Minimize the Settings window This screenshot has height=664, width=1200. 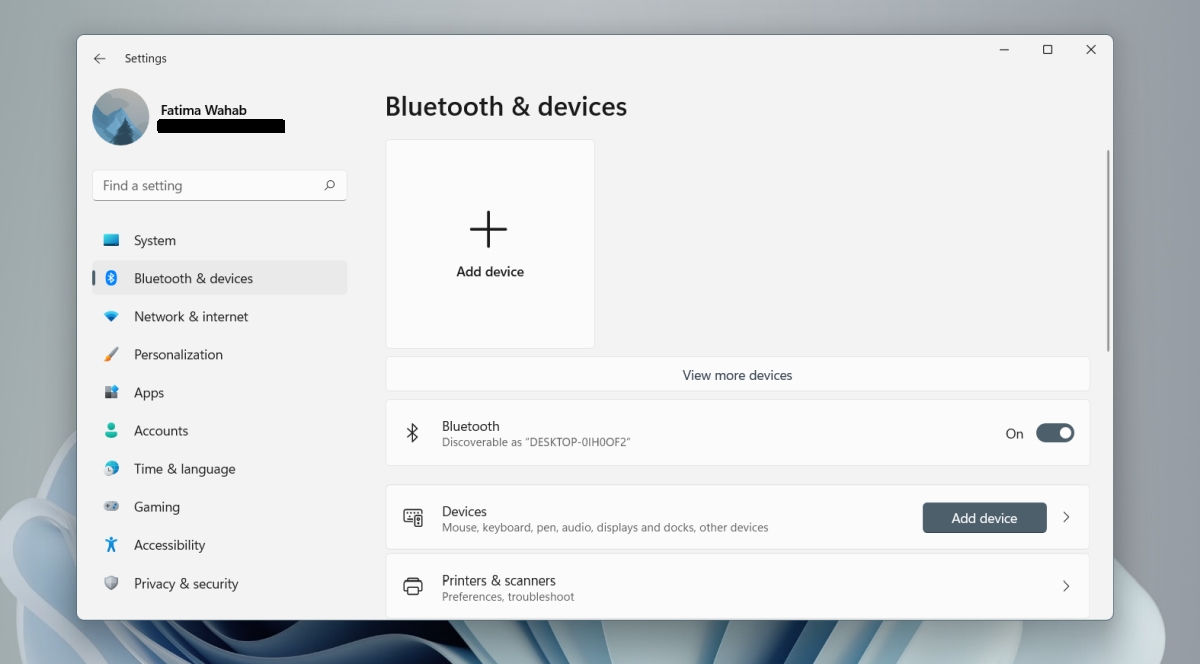1003,50
